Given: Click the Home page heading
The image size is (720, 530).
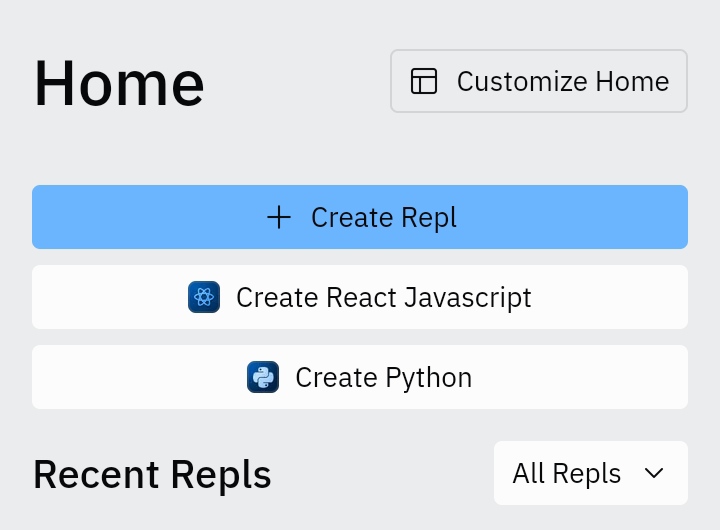Looking at the screenshot, I should pos(119,82).
